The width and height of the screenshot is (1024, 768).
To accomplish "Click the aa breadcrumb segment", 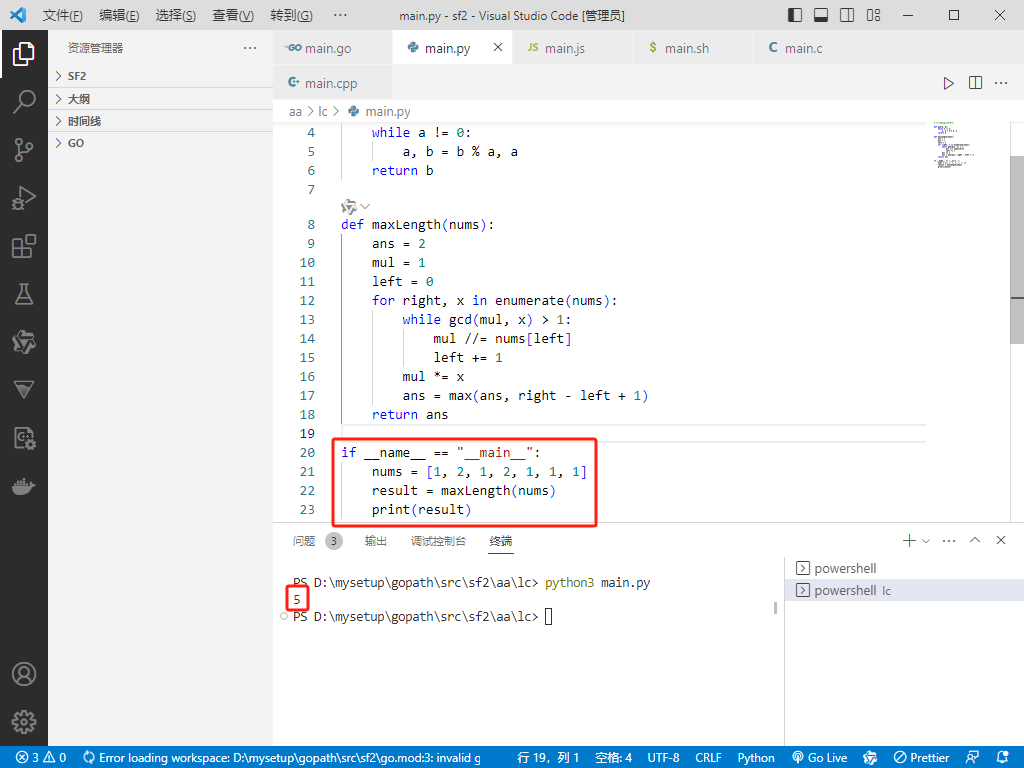I will point(295,112).
